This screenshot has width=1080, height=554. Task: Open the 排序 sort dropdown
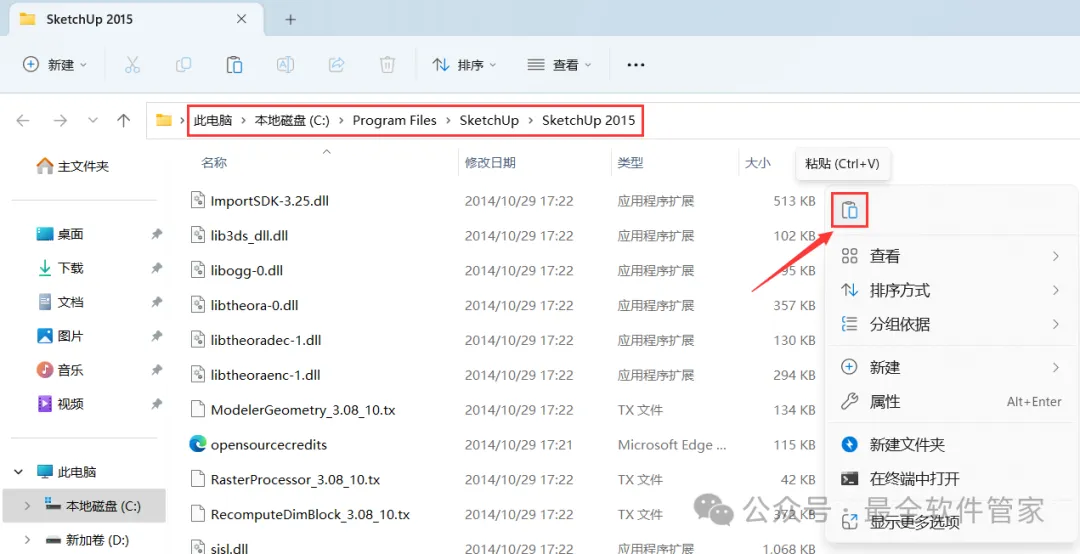coord(464,65)
